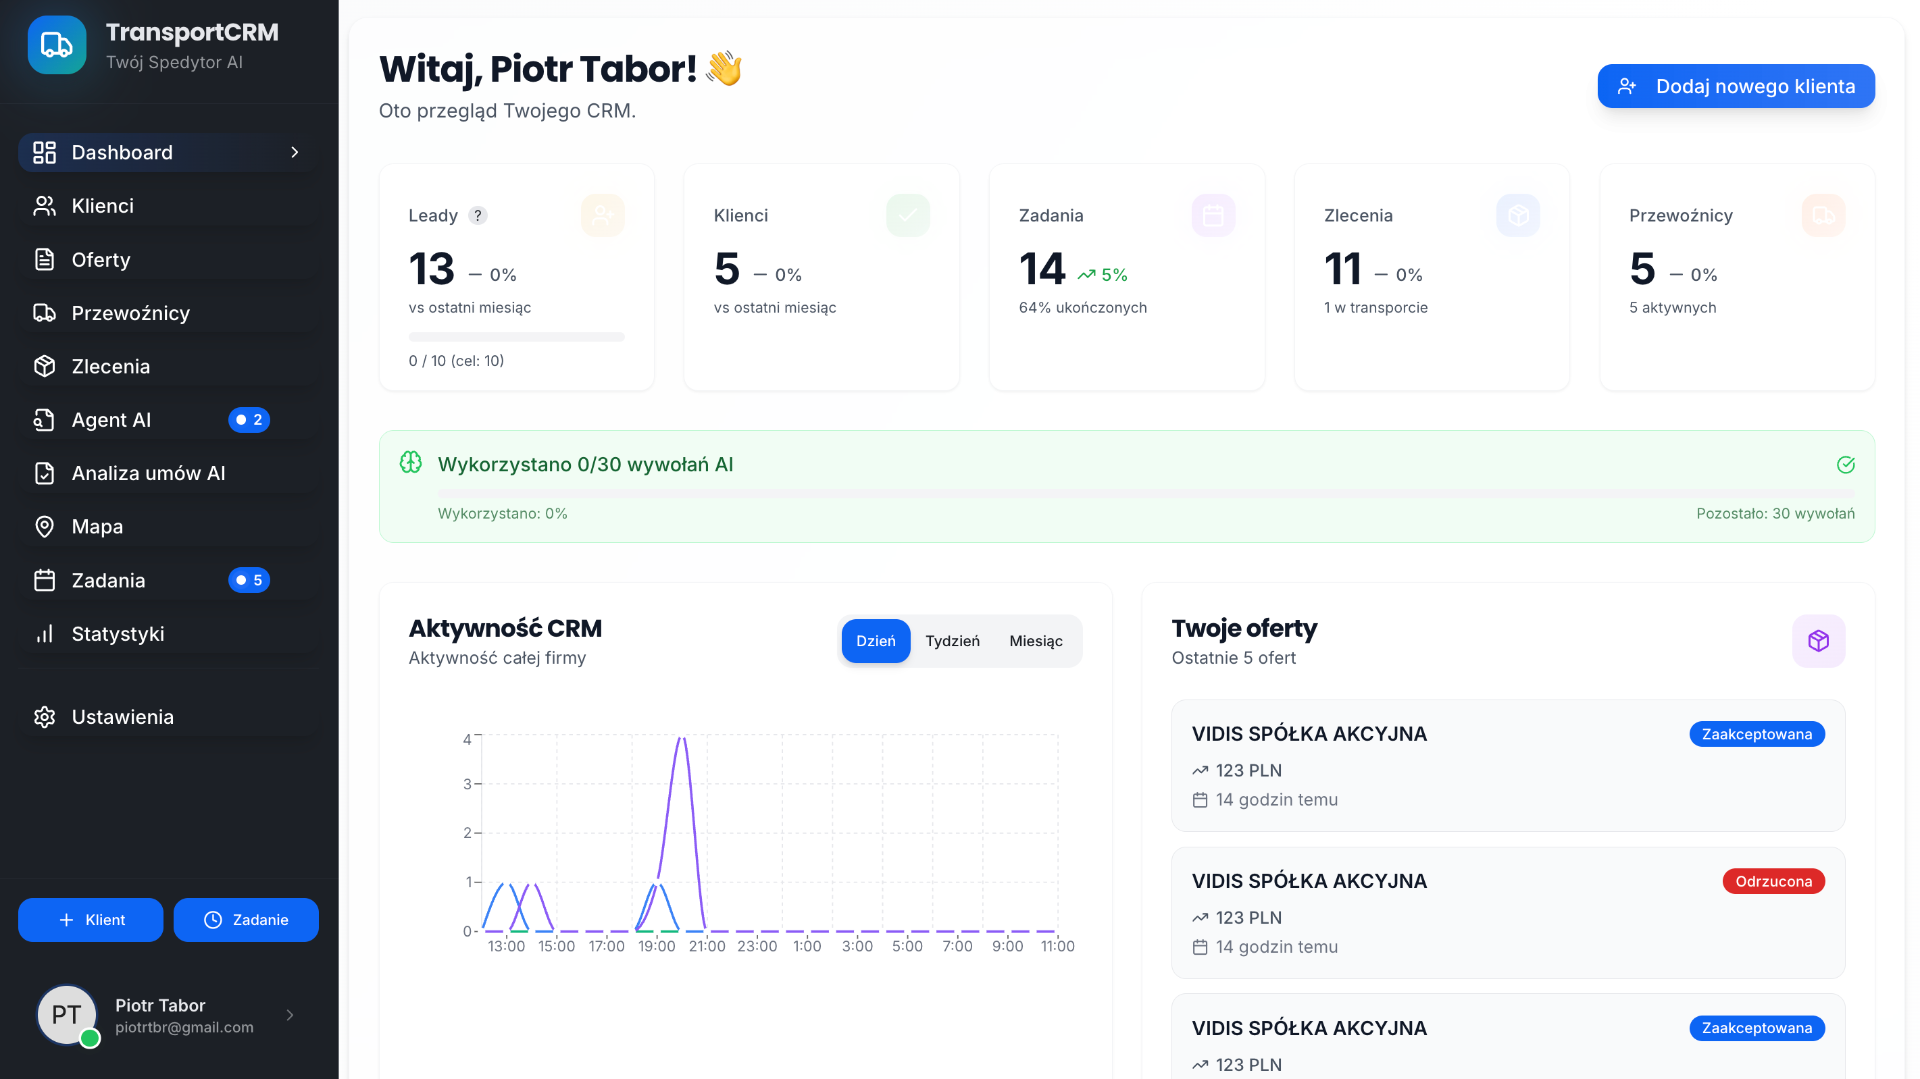Click the purple box icon in Twoje oferty
The image size is (1920, 1079).
tap(1818, 641)
